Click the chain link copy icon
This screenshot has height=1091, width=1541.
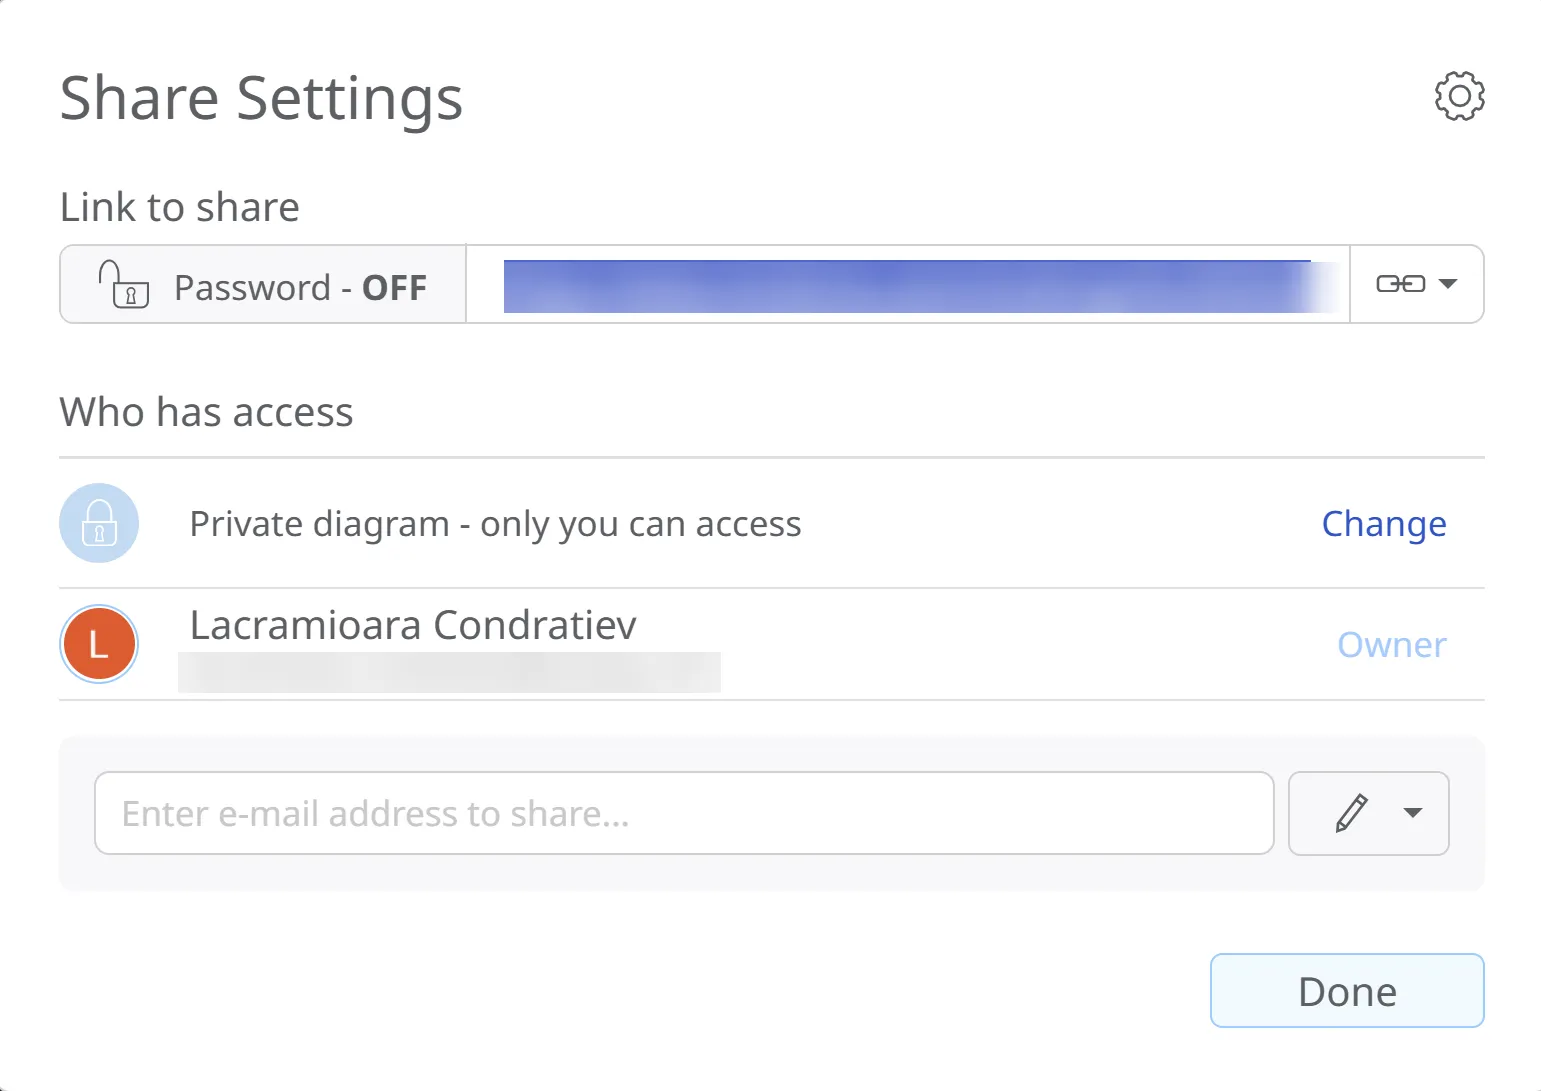(x=1400, y=284)
